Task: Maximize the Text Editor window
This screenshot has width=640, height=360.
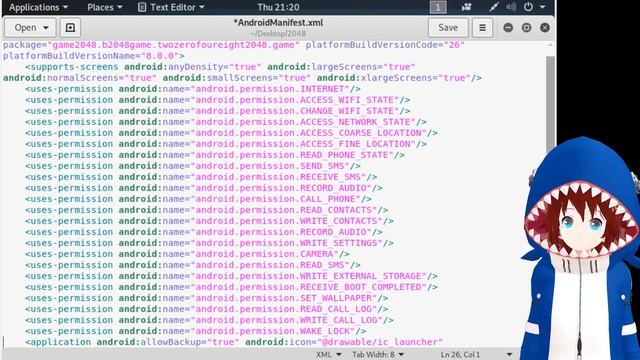Action: [x=527, y=27]
